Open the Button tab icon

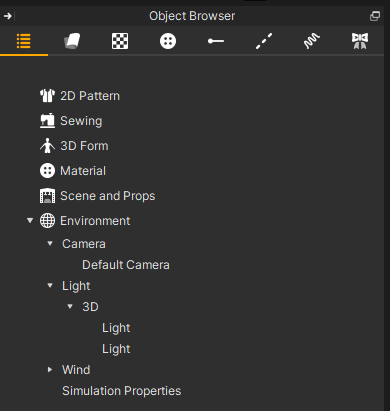coord(168,41)
